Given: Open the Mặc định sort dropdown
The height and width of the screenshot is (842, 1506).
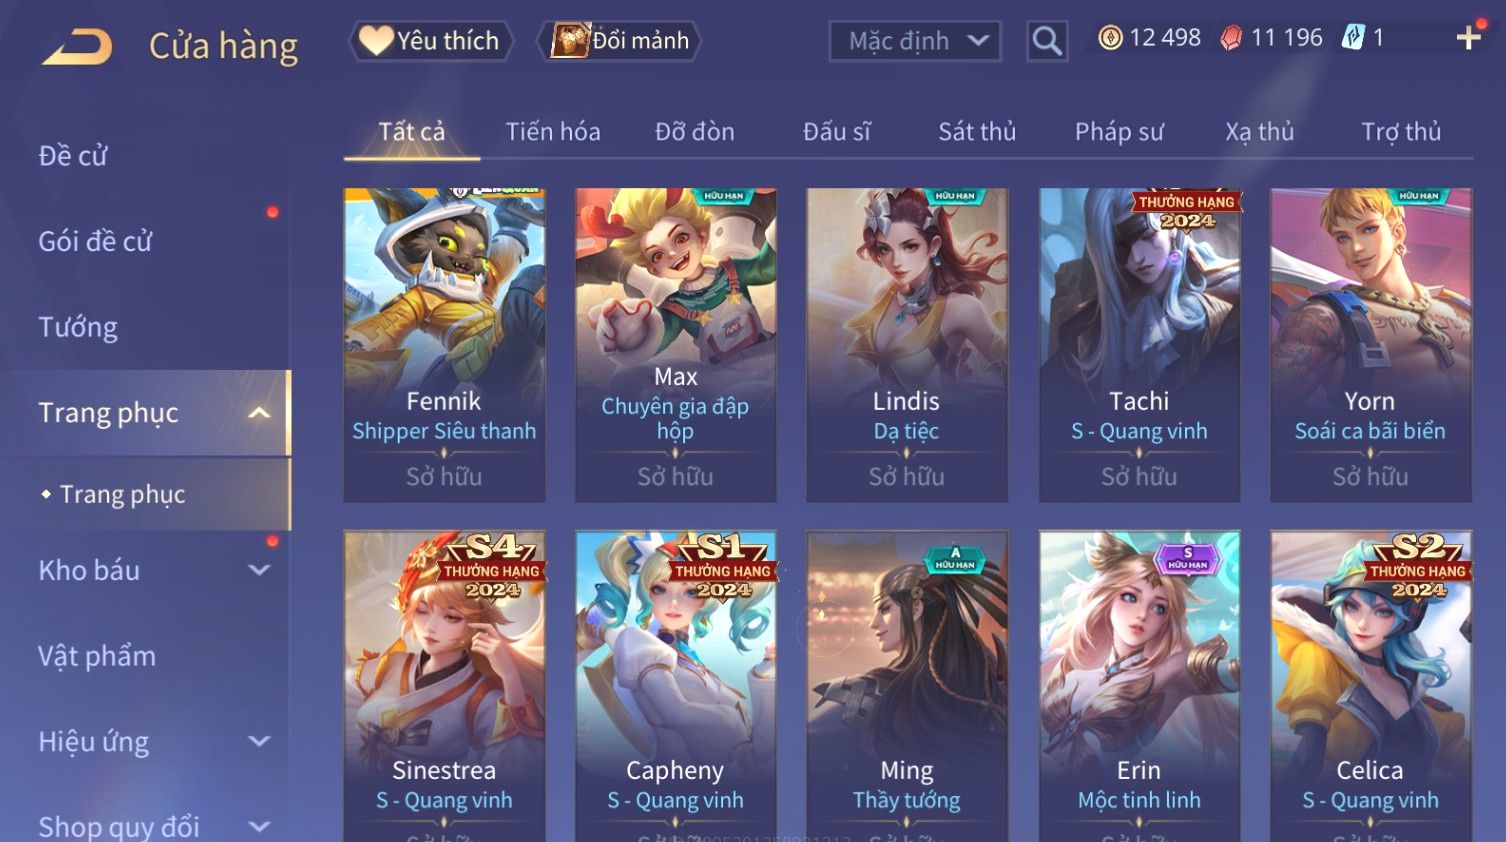Looking at the screenshot, I should pyautogui.click(x=915, y=41).
